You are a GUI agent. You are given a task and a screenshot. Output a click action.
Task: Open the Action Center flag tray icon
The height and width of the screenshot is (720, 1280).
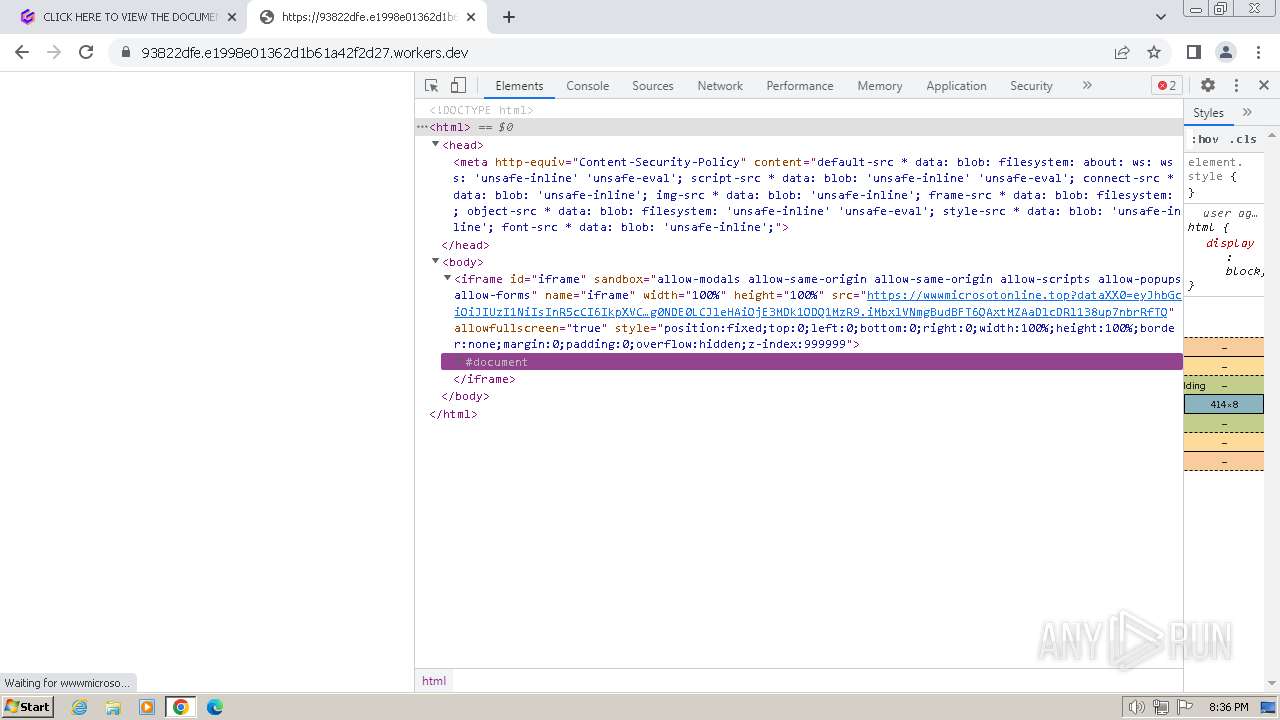pos(1185,707)
